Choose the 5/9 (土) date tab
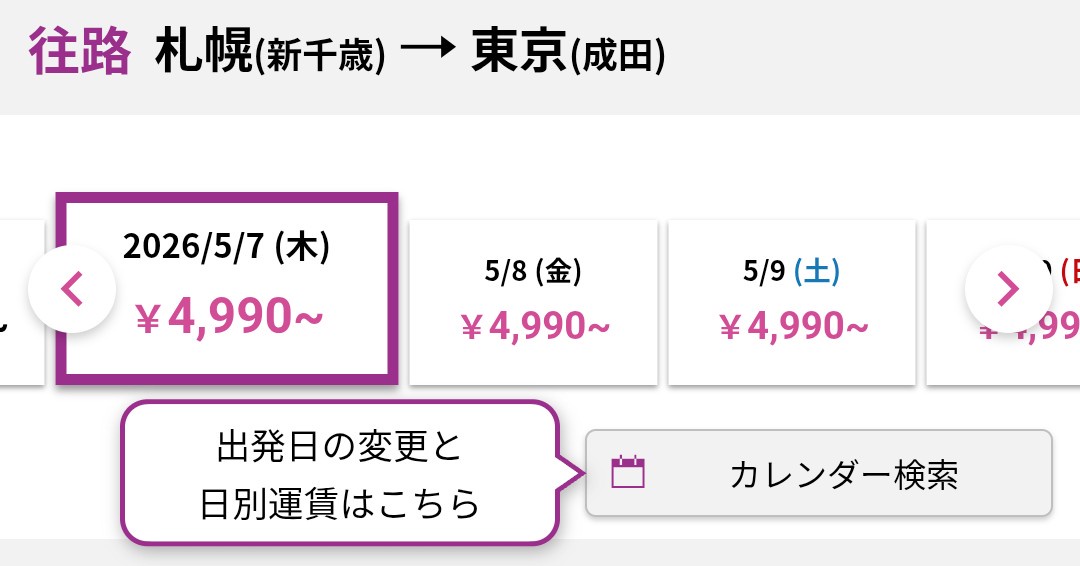 [x=792, y=302]
